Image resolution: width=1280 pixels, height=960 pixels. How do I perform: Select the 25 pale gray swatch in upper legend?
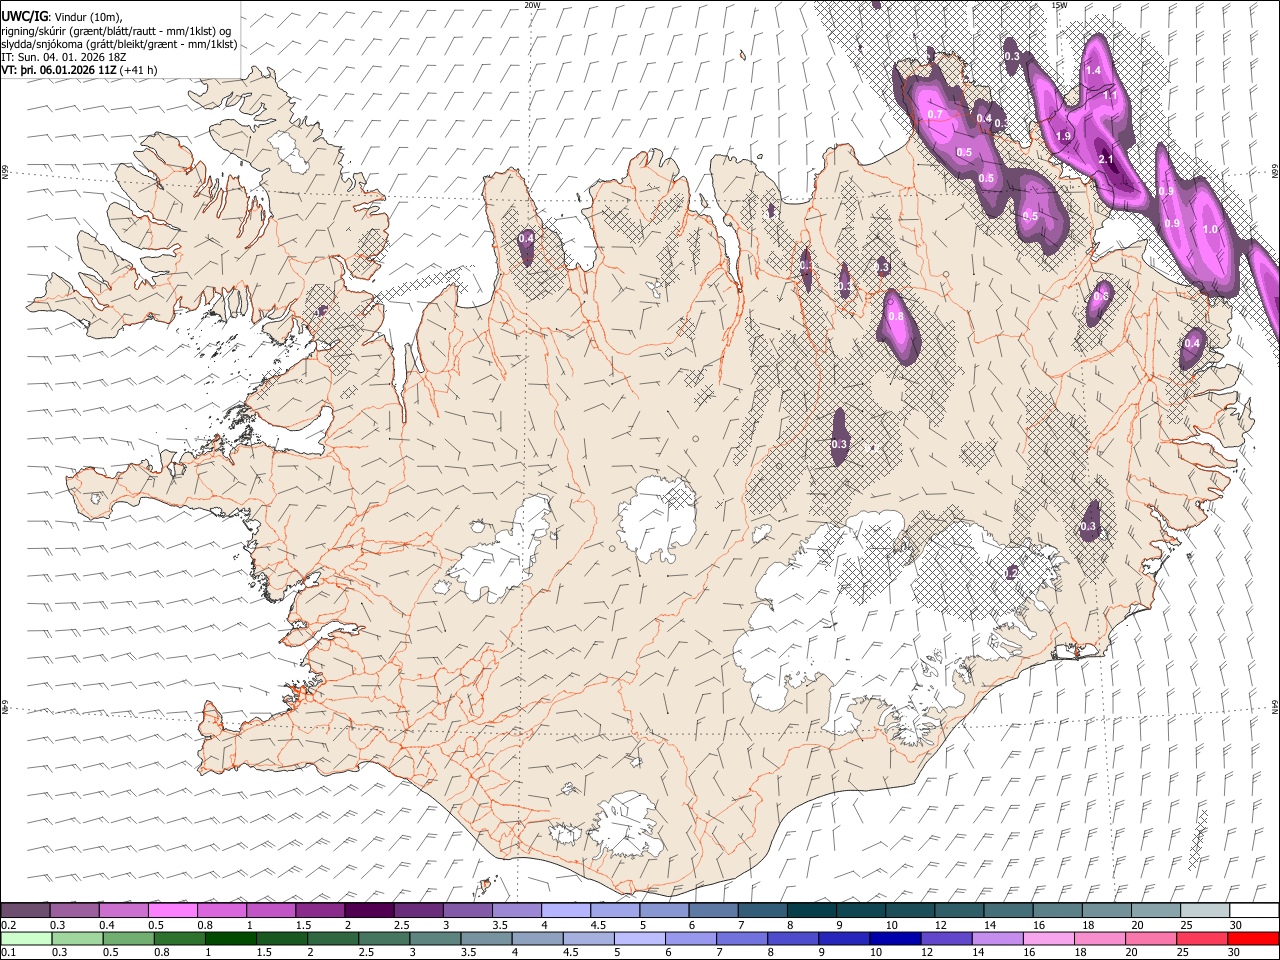1205,910
